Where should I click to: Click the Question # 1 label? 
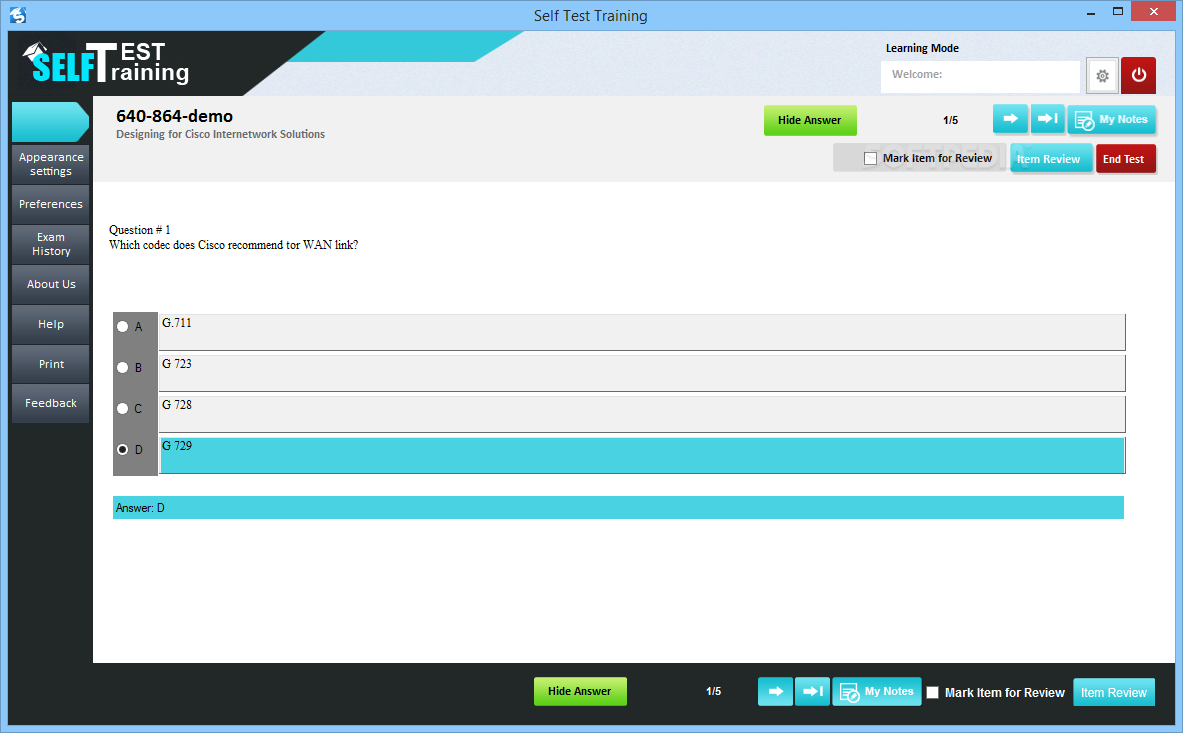140,230
